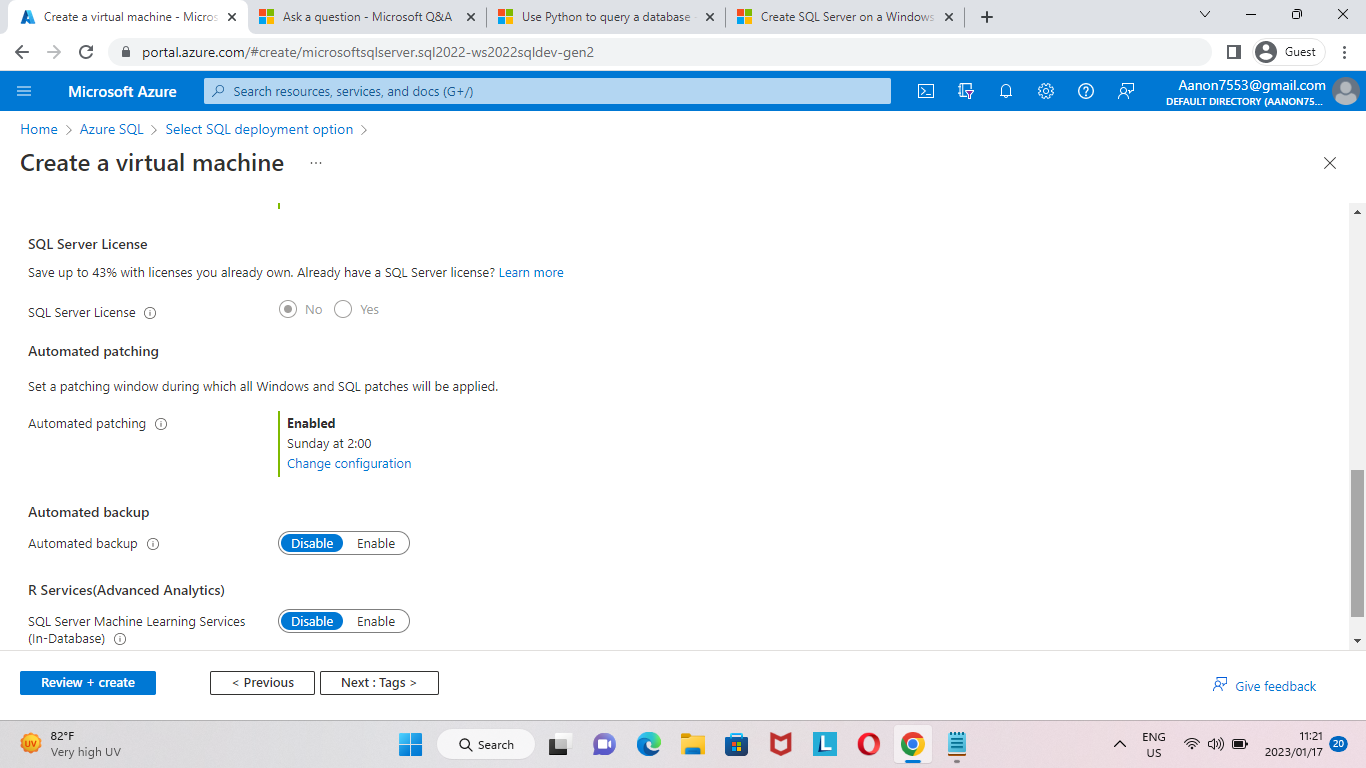Close the Create a virtual machine blade
The image size is (1366, 768).
(x=1330, y=163)
